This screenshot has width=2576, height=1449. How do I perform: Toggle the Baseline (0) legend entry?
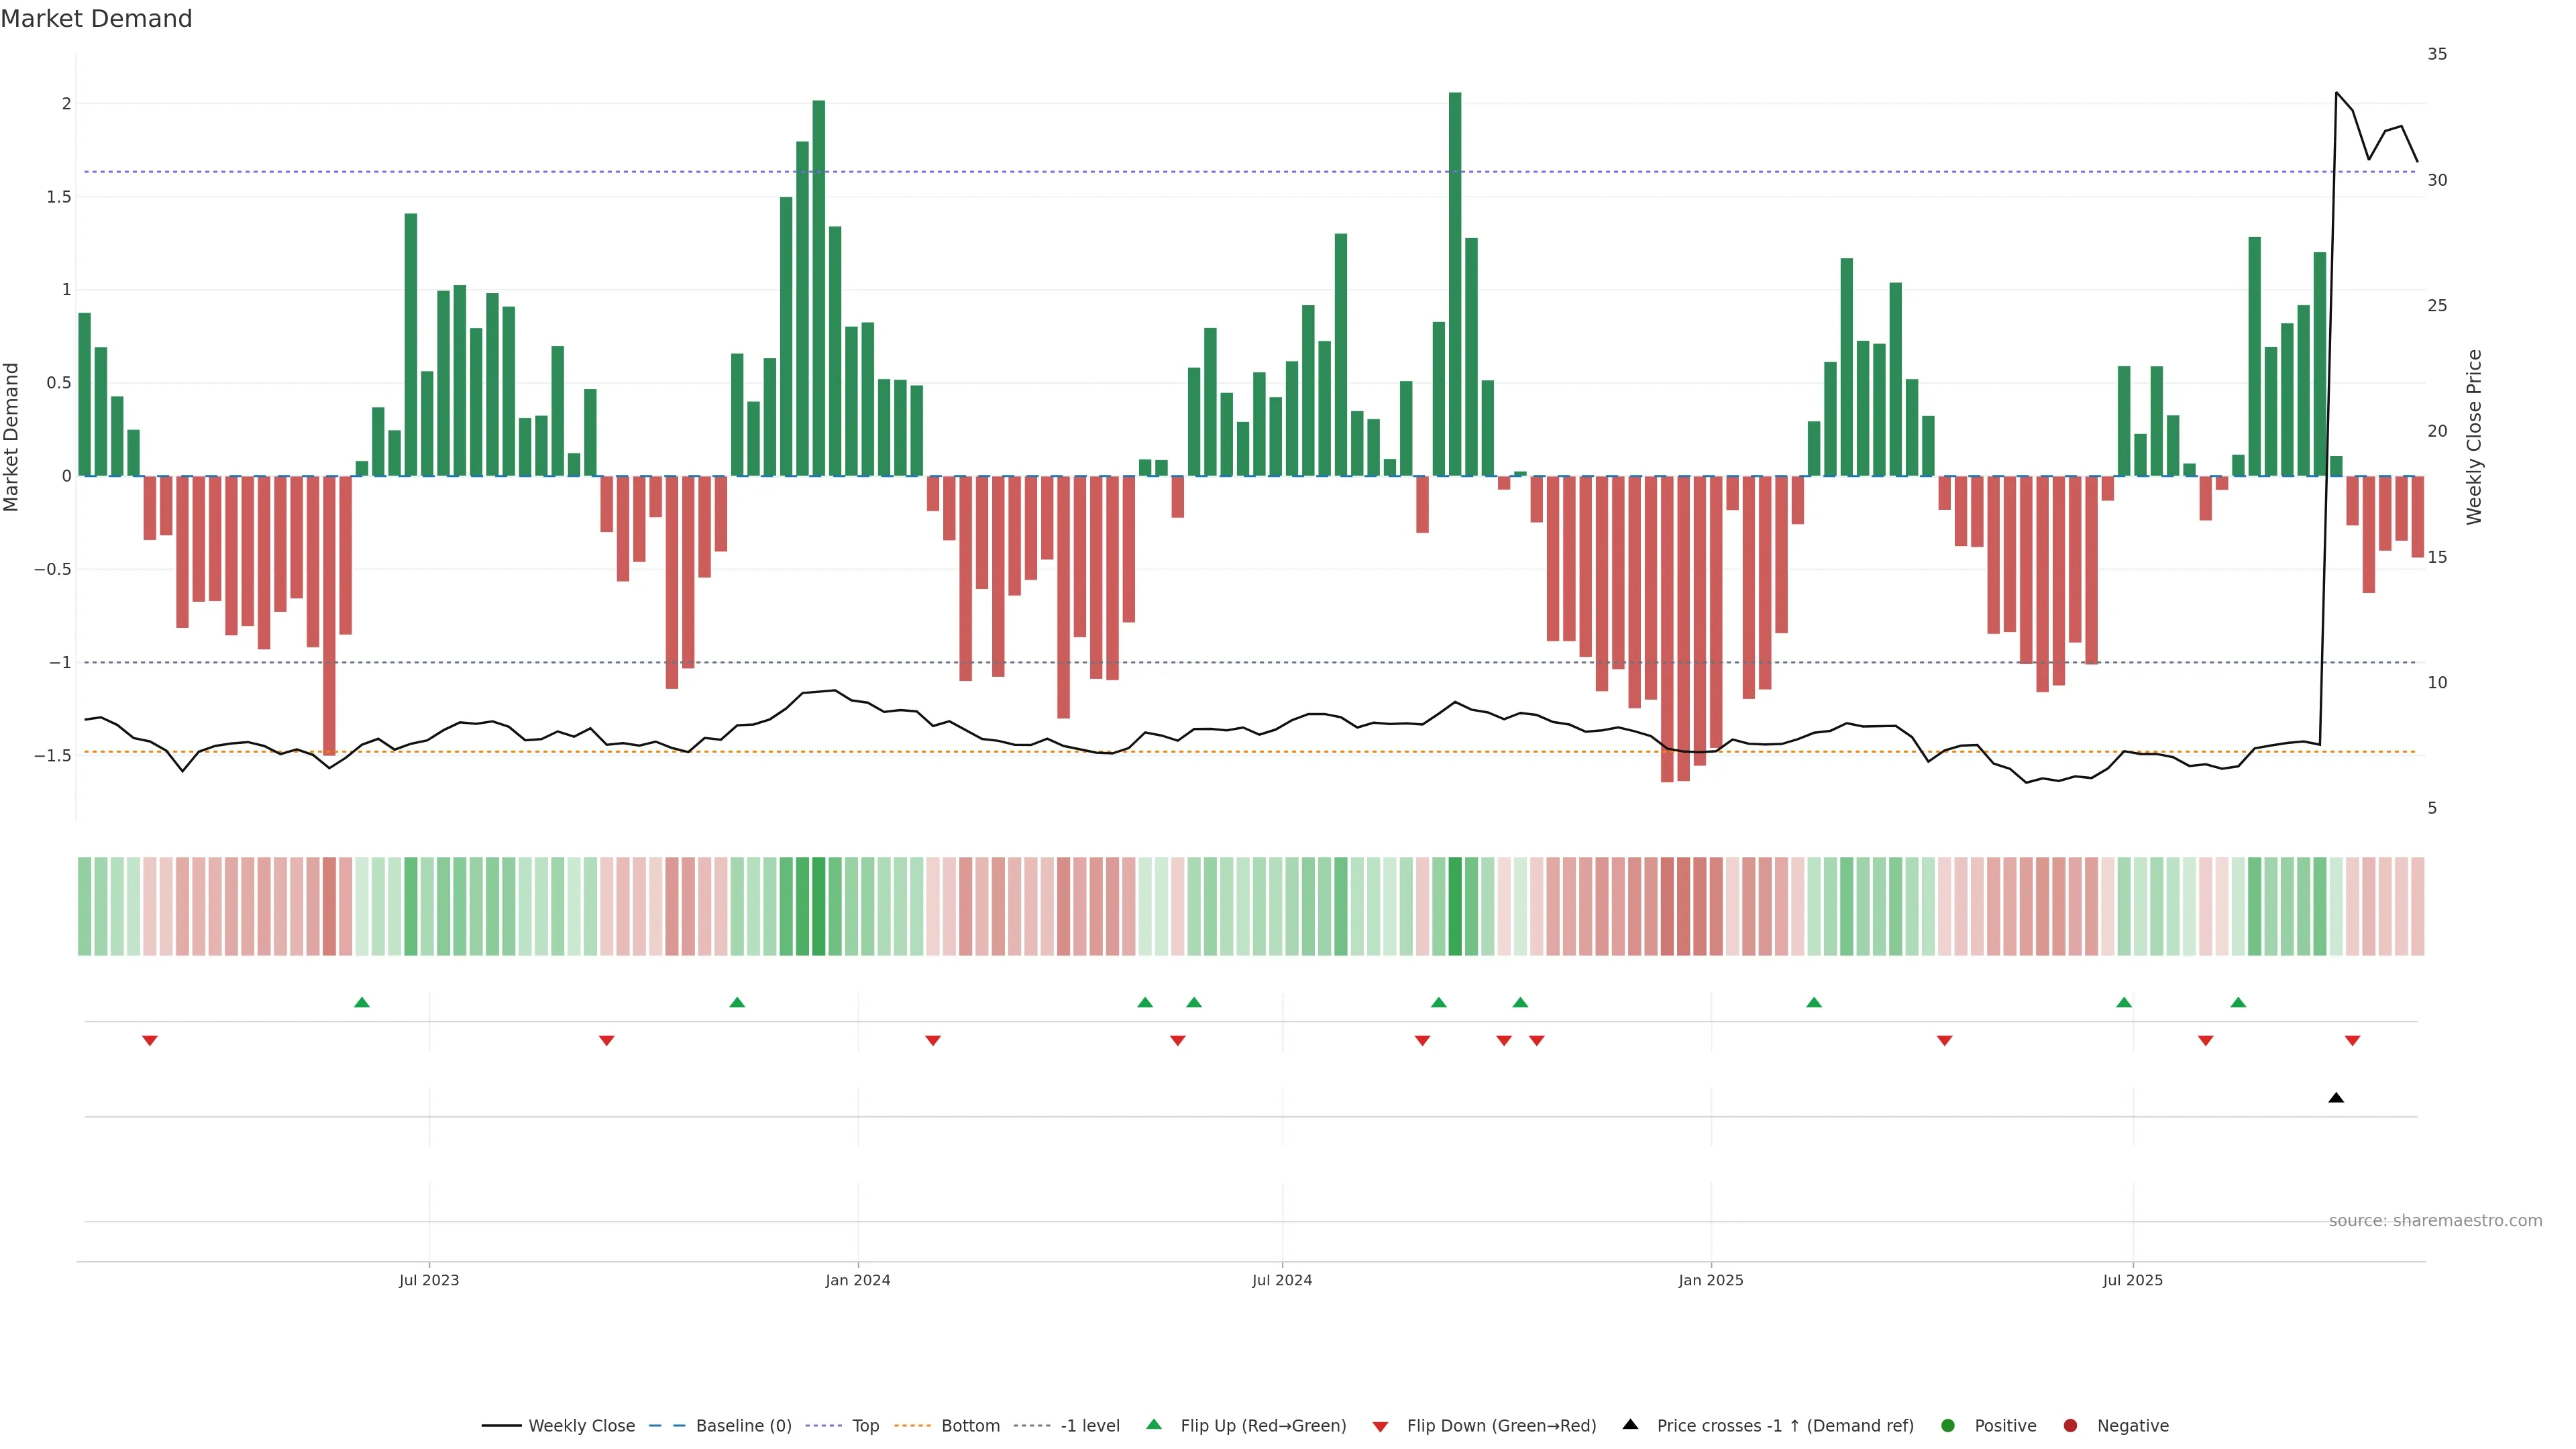(x=743, y=1425)
